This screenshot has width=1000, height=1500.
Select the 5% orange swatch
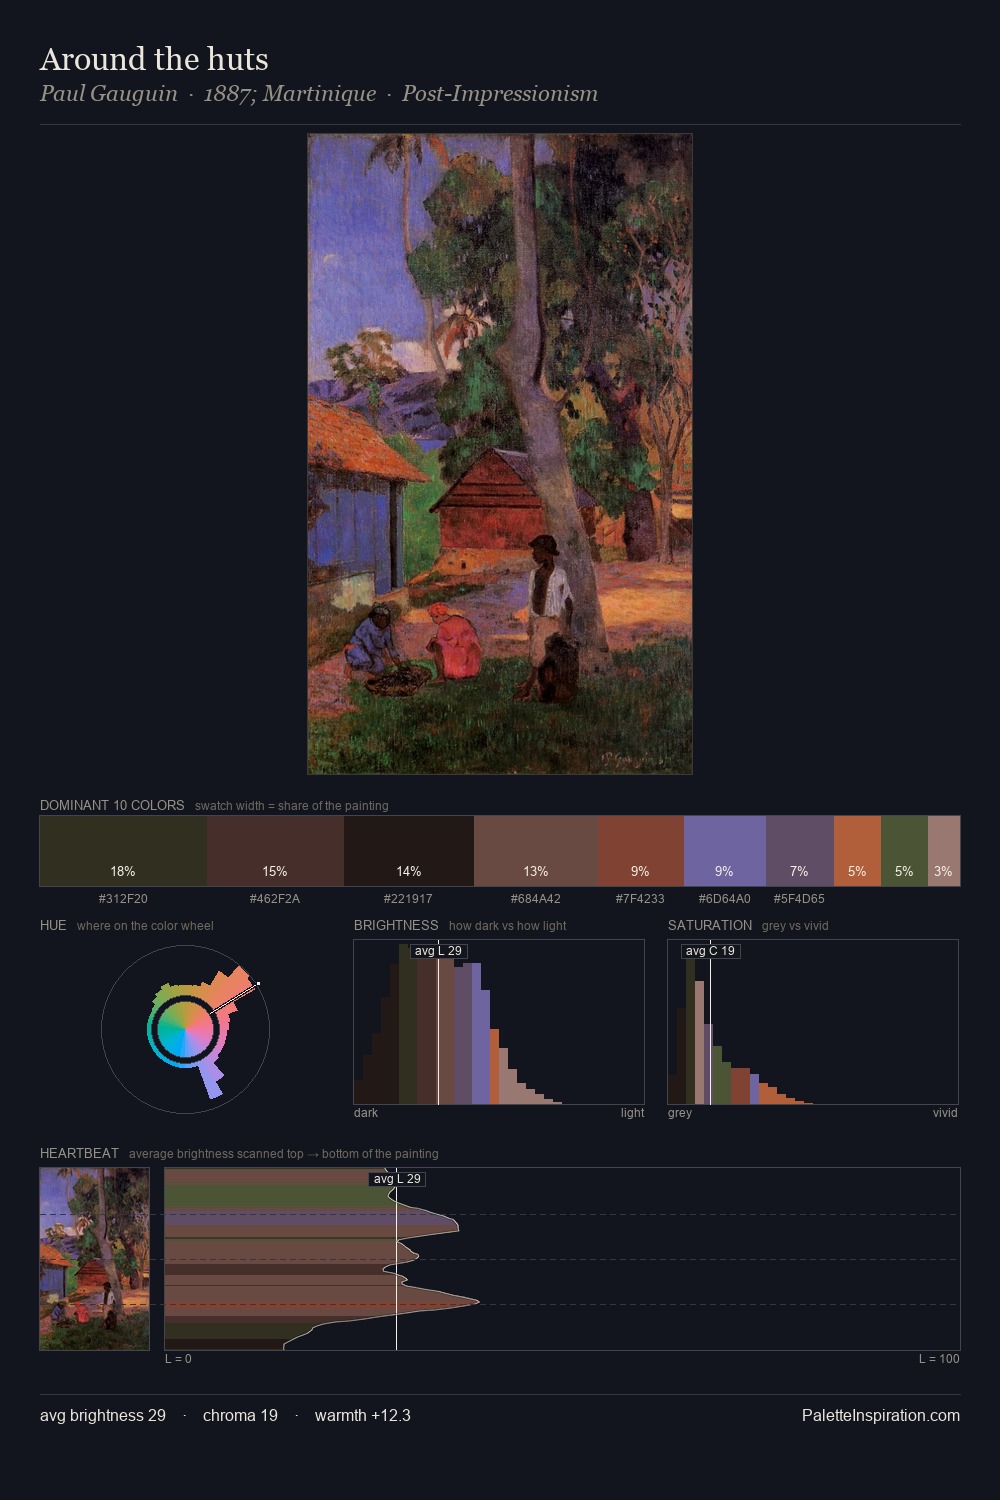[857, 851]
